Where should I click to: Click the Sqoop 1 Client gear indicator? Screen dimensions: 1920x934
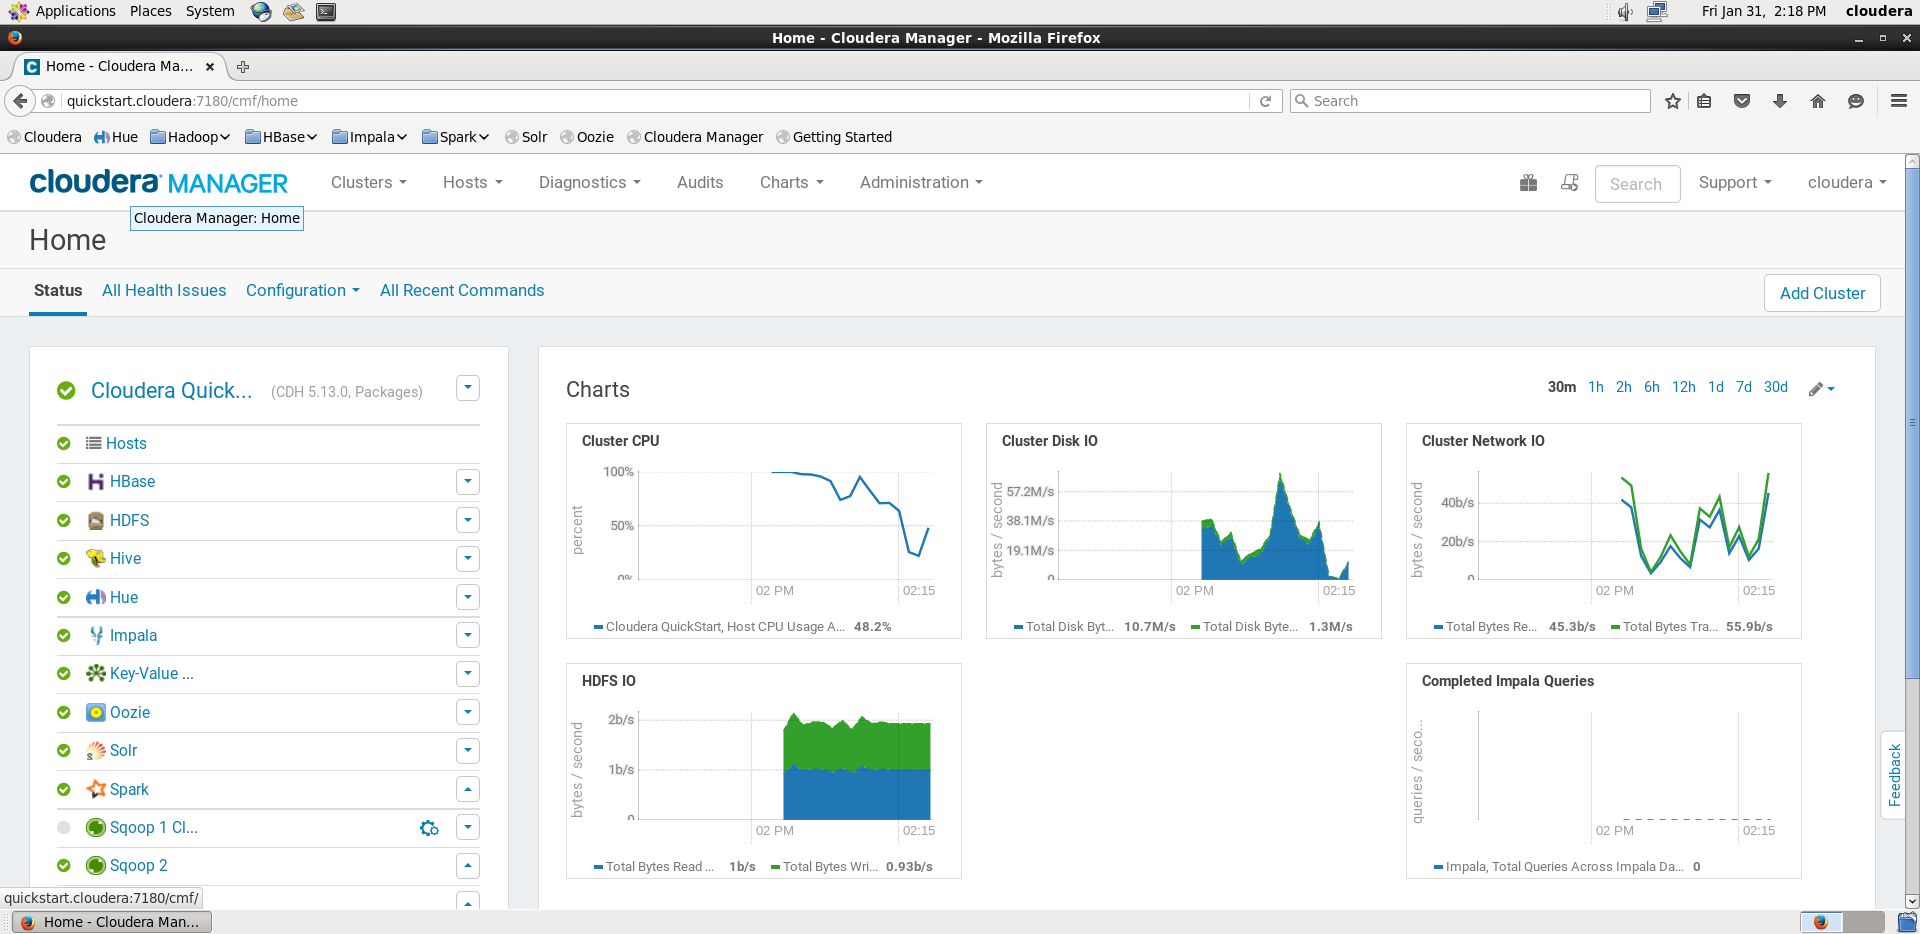tap(429, 828)
